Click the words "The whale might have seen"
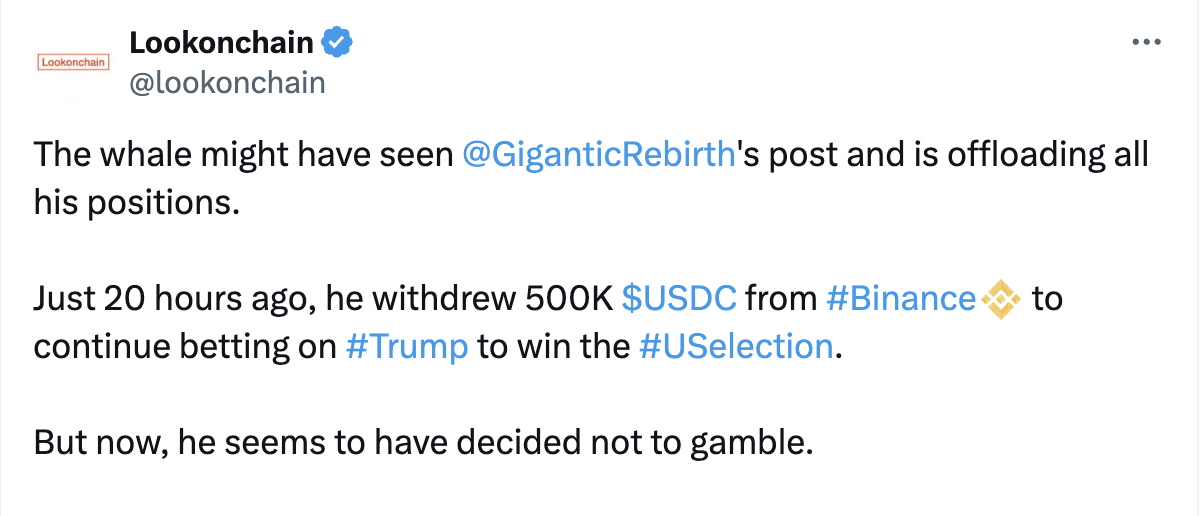The height and width of the screenshot is (516, 1202). coord(244,157)
